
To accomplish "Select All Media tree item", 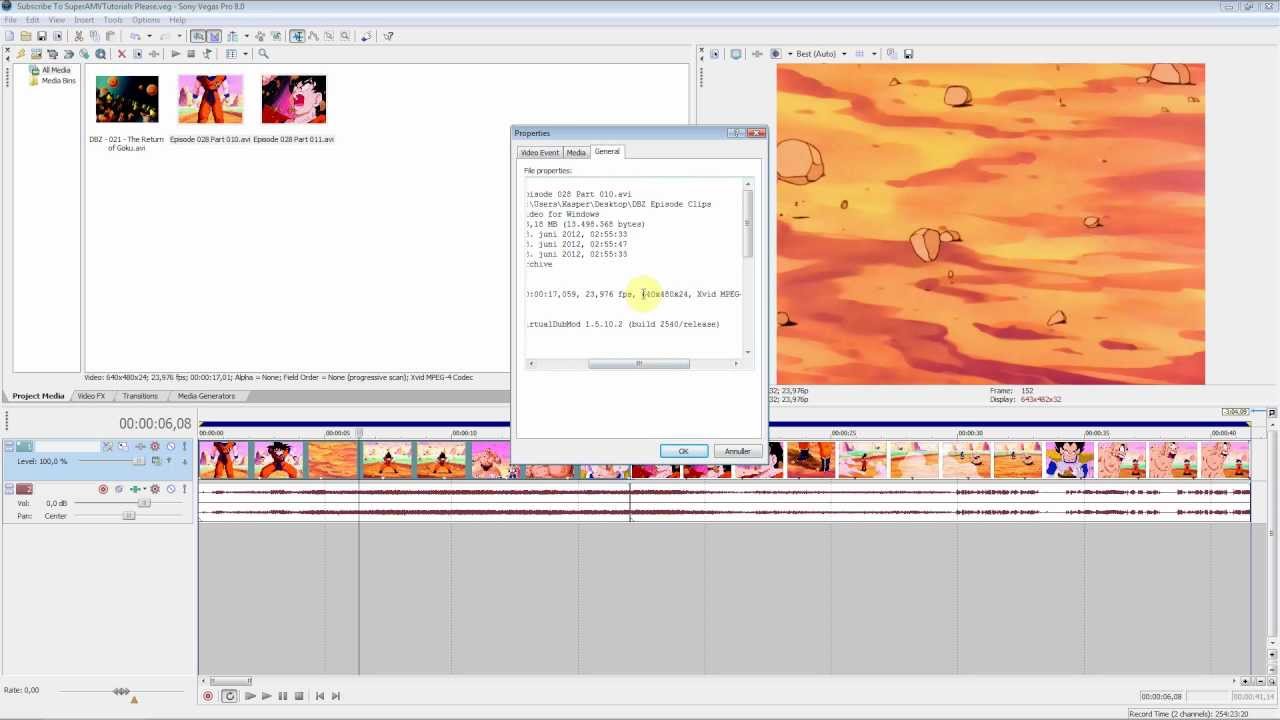I will pos(55,70).
